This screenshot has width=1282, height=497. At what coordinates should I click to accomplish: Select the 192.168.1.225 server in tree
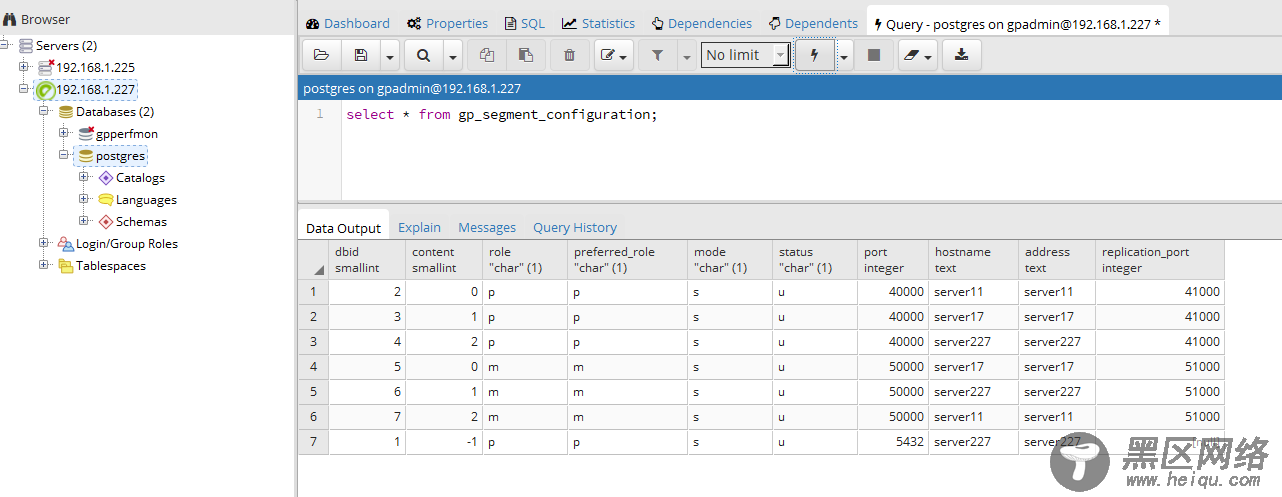[x=95, y=67]
